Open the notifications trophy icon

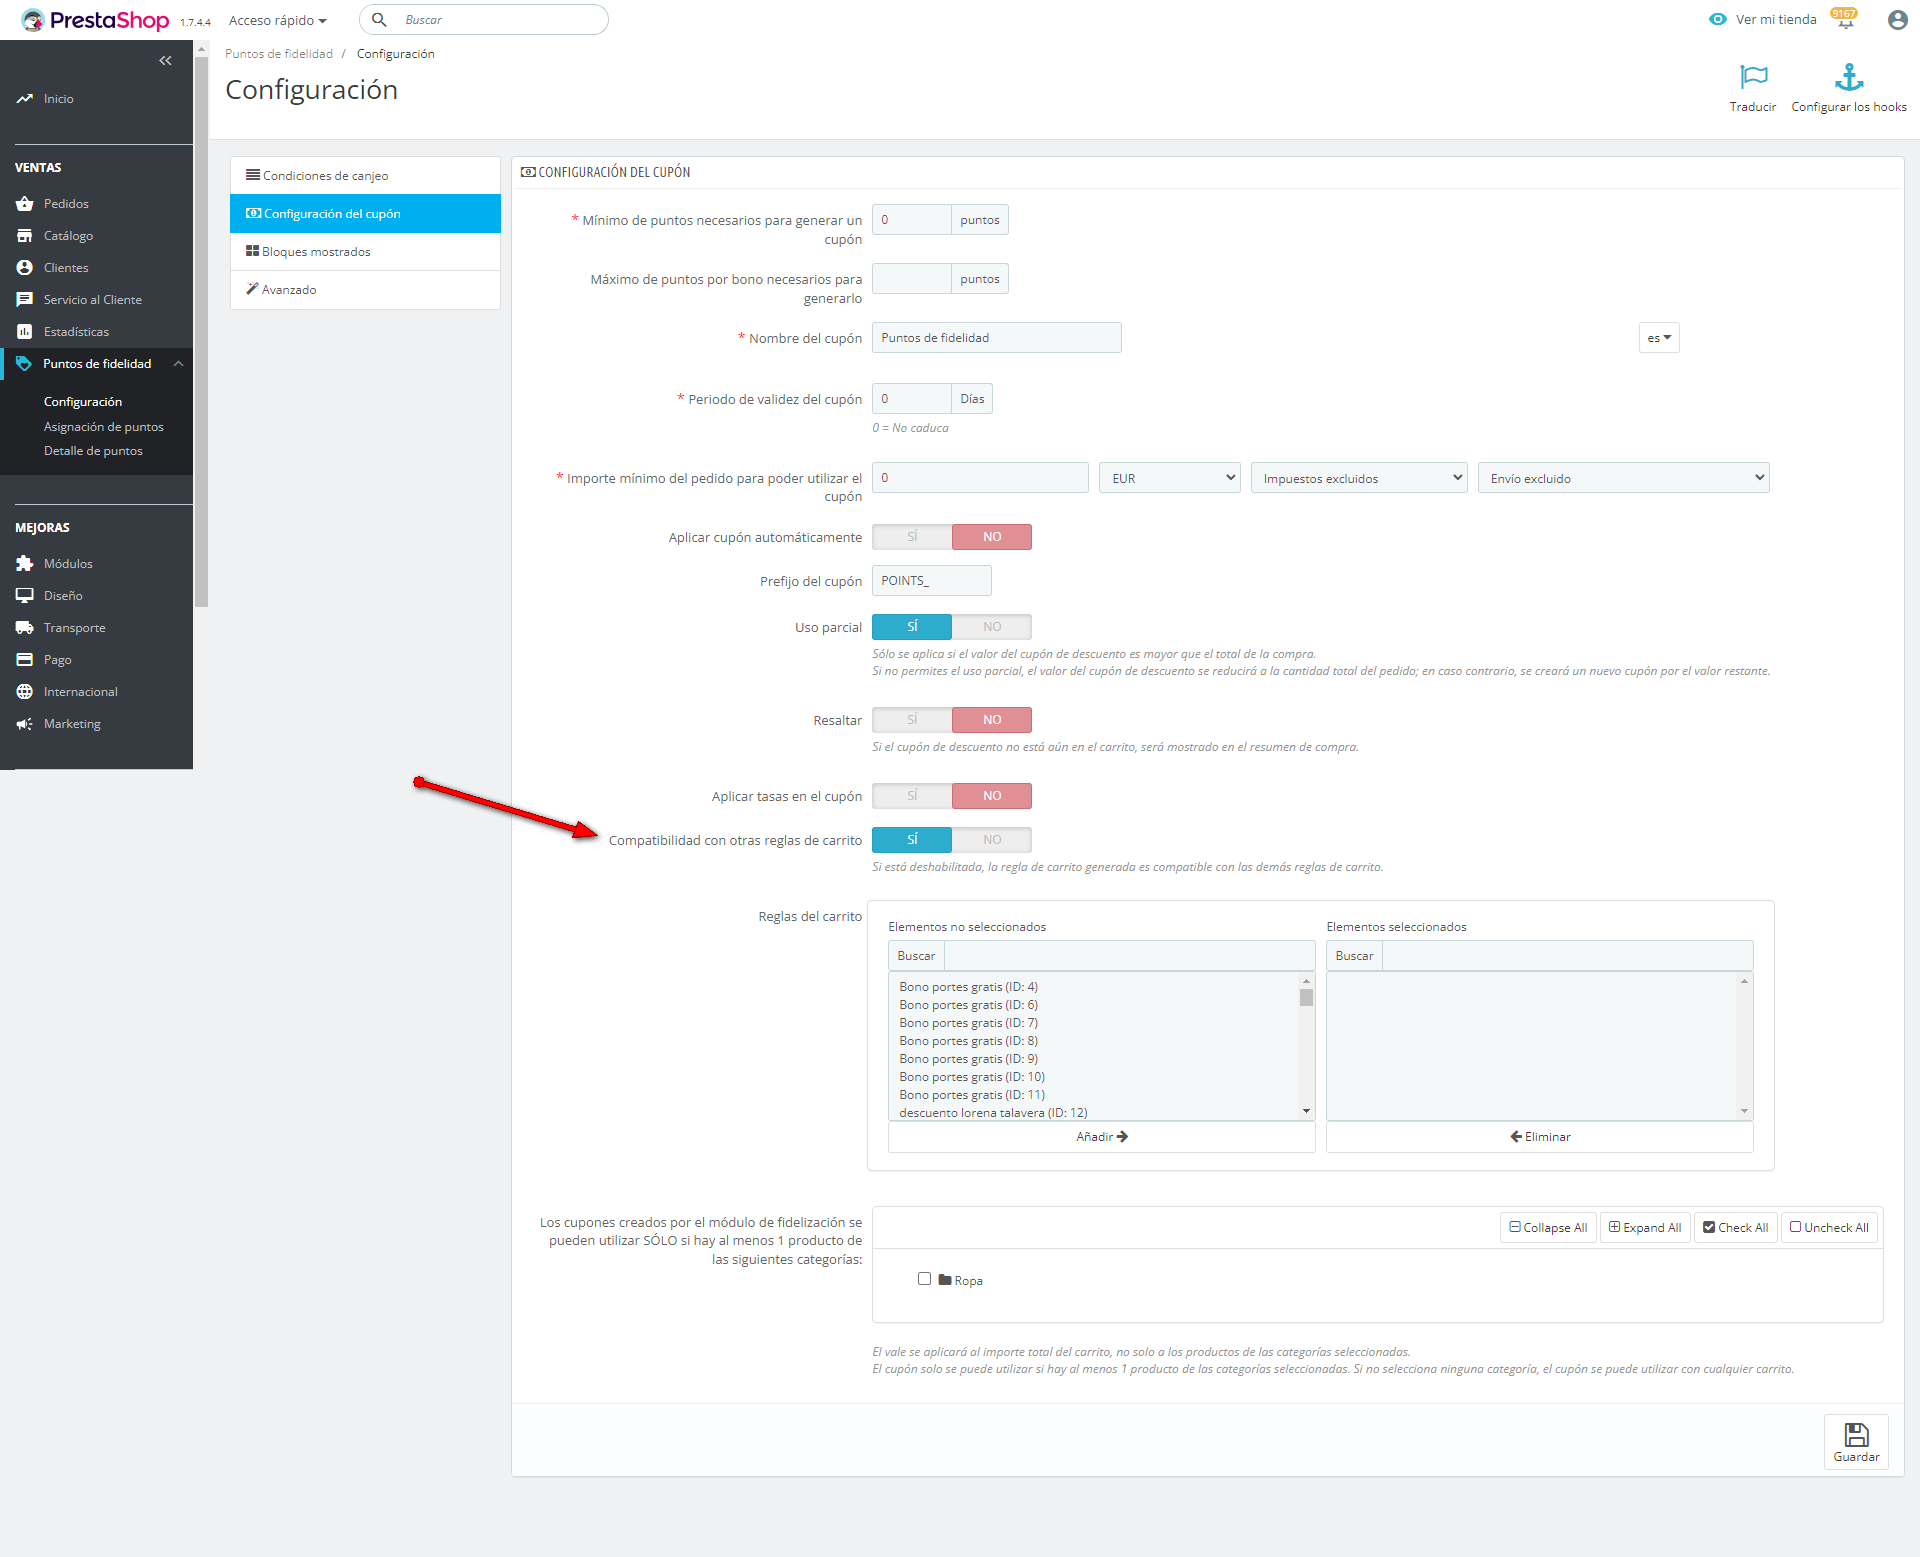1844,20
